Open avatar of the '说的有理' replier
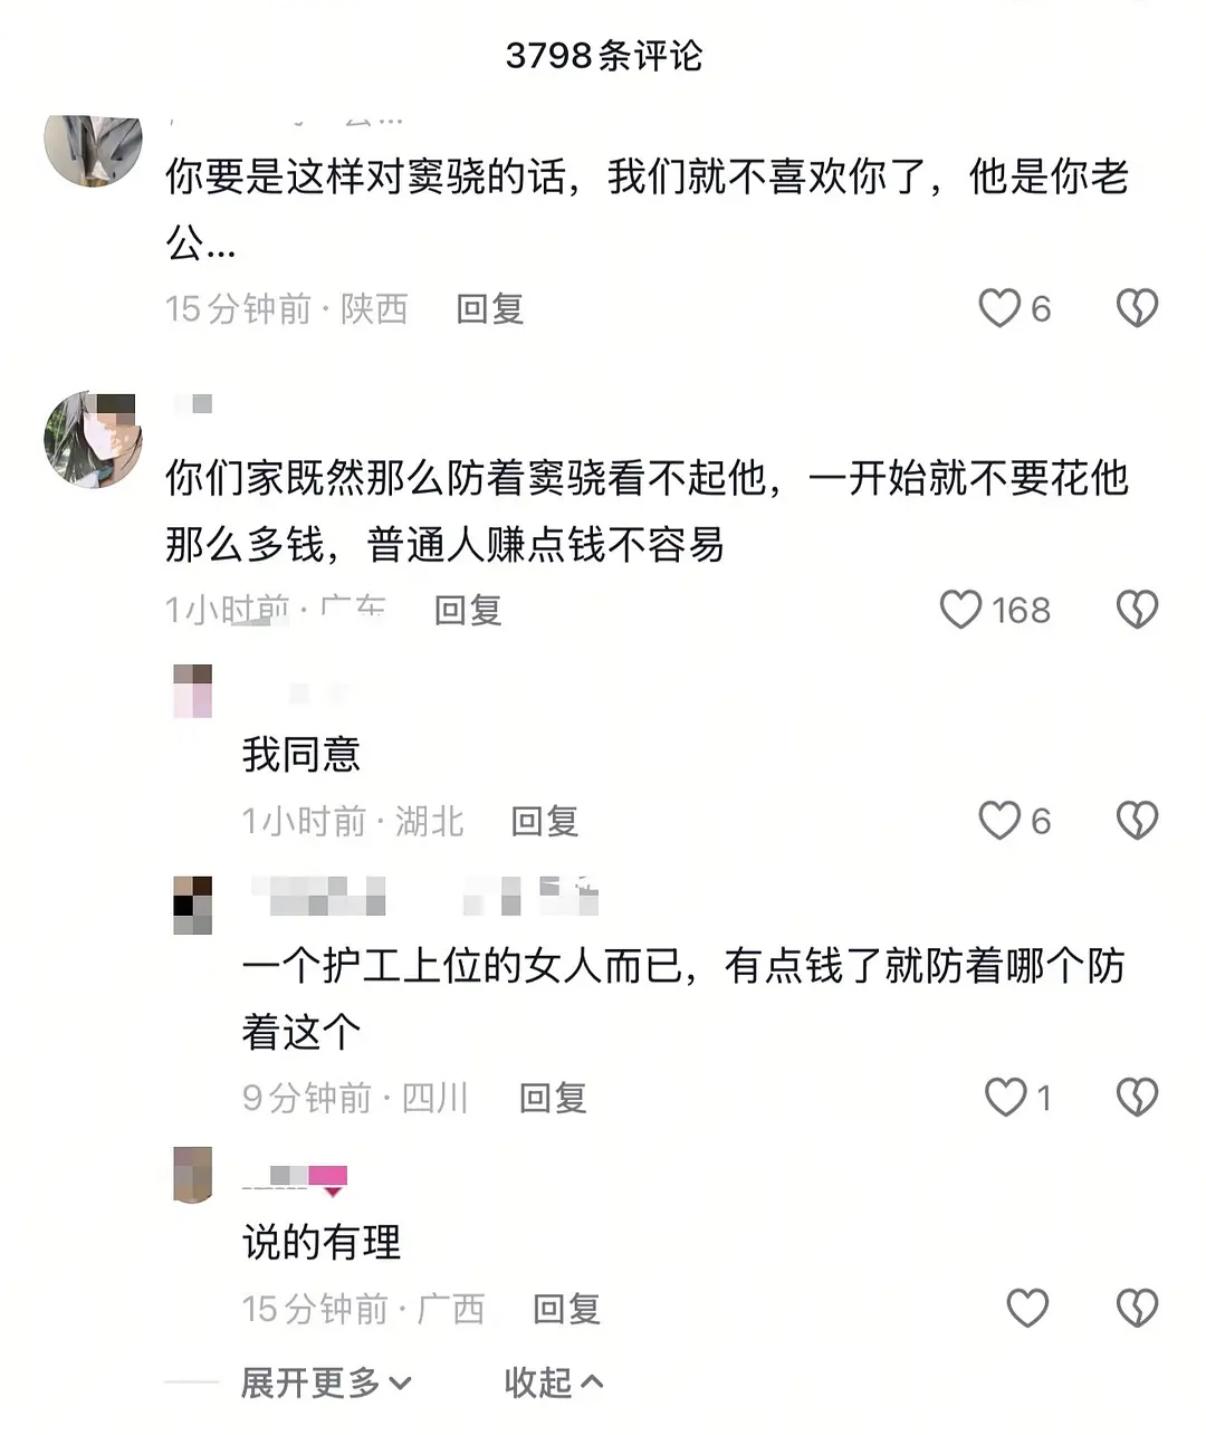The image size is (1206, 1435). [x=193, y=1175]
